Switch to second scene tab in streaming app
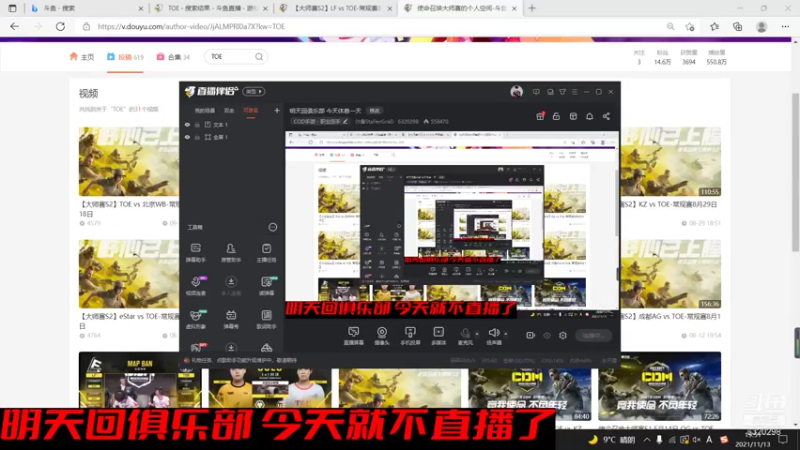The height and width of the screenshot is (450, 800). pyautogui.click(x=229, y=110)
